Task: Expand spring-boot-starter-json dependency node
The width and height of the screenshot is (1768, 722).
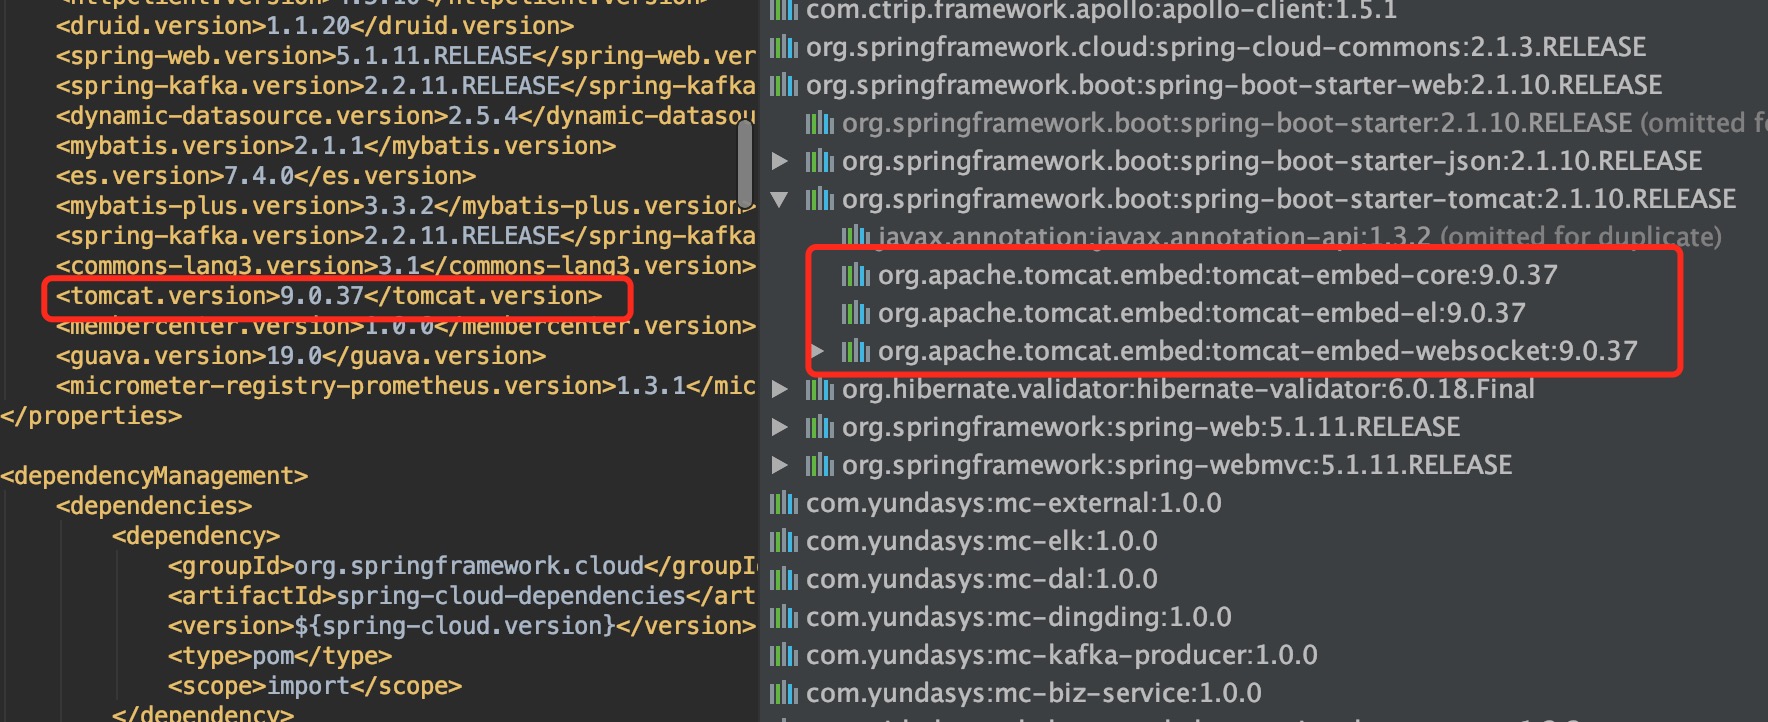Action: coord(780,161)
